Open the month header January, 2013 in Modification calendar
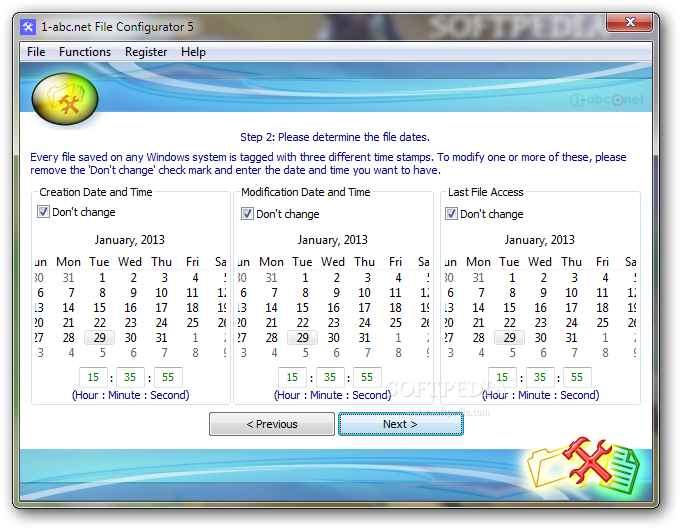Viewport: 680px width, 529px height. (x=333, y=240)
